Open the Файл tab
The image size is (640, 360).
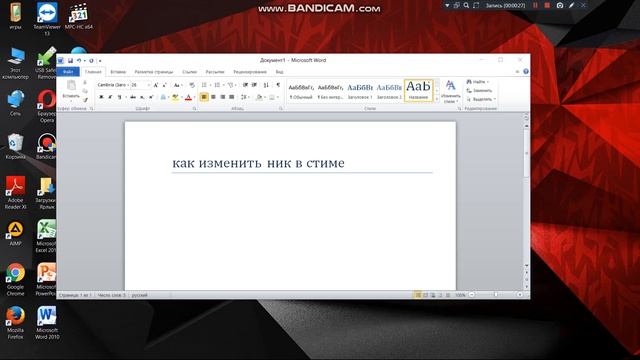tap(68, 72)
